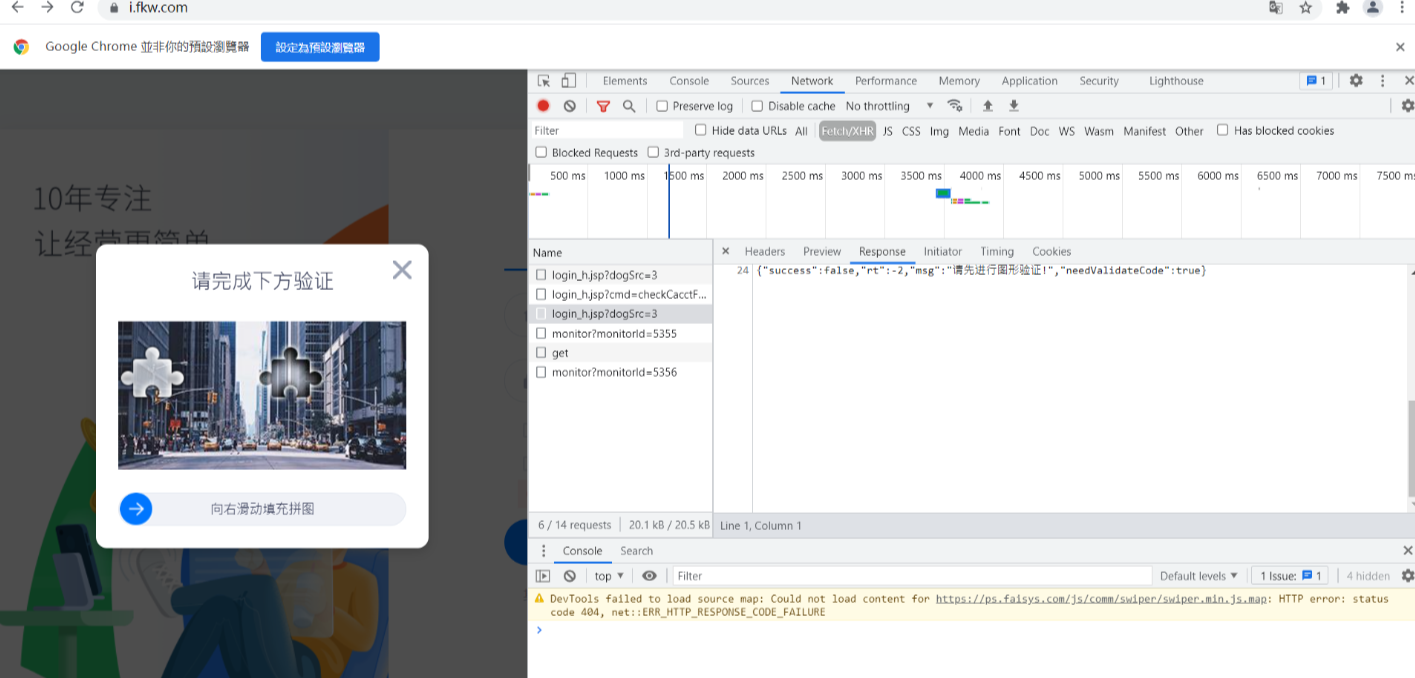Click the inspect element picker icon
1415x678 pixels.
click(x=544, y=81)
